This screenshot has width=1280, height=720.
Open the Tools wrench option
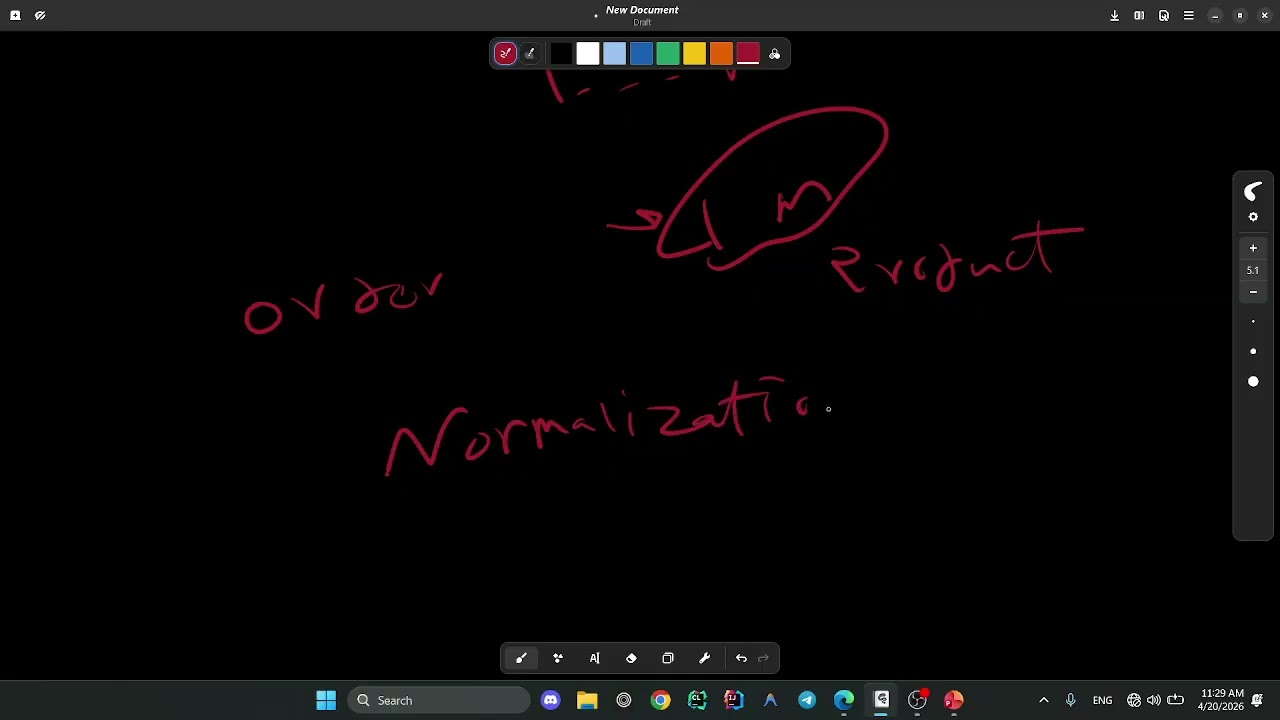point(704,658)
